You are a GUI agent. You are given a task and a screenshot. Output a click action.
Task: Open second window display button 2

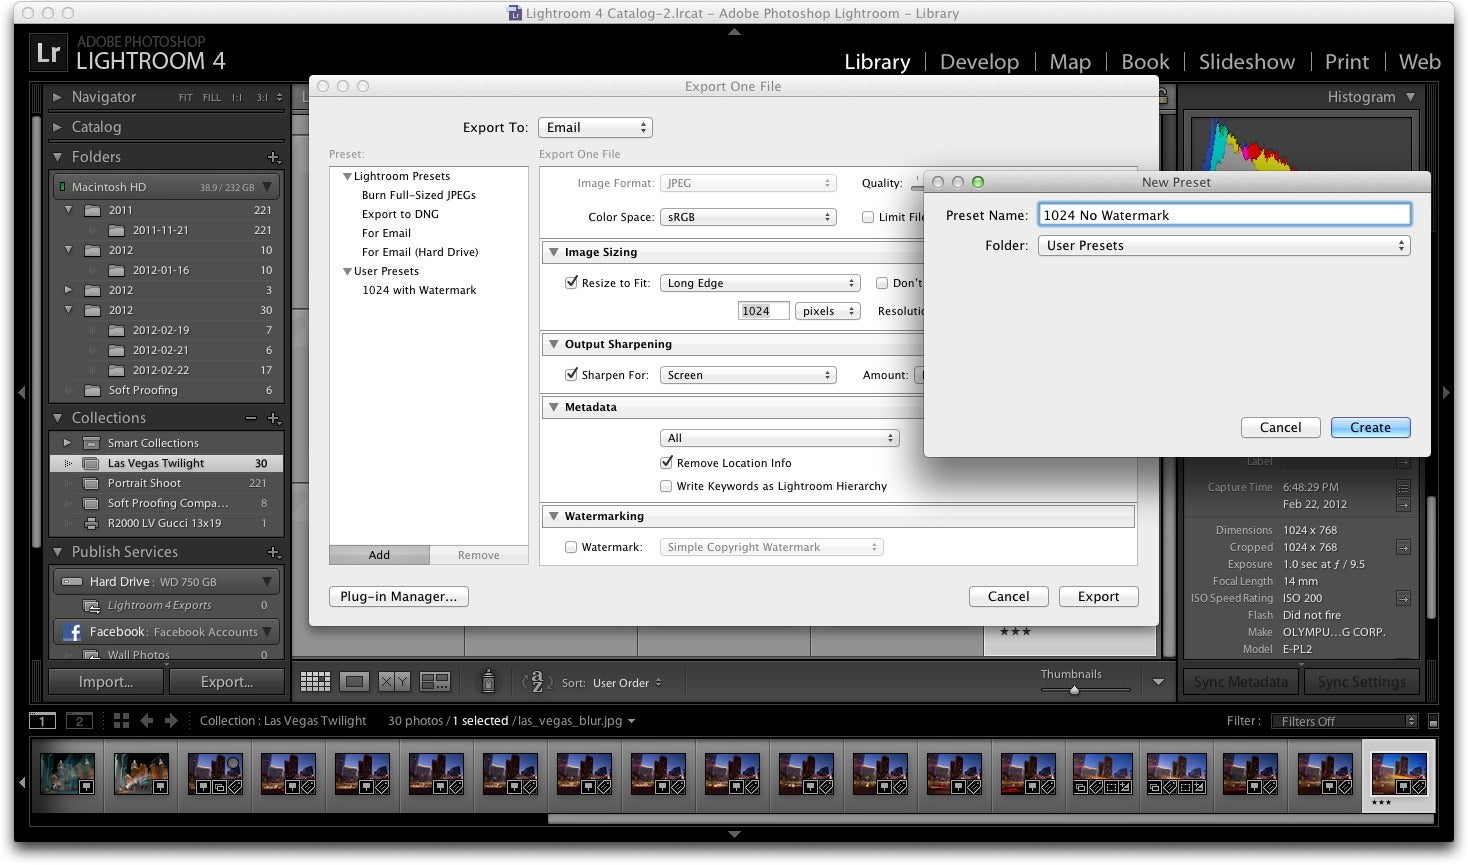pyautogui.click(x=79, y=720)
